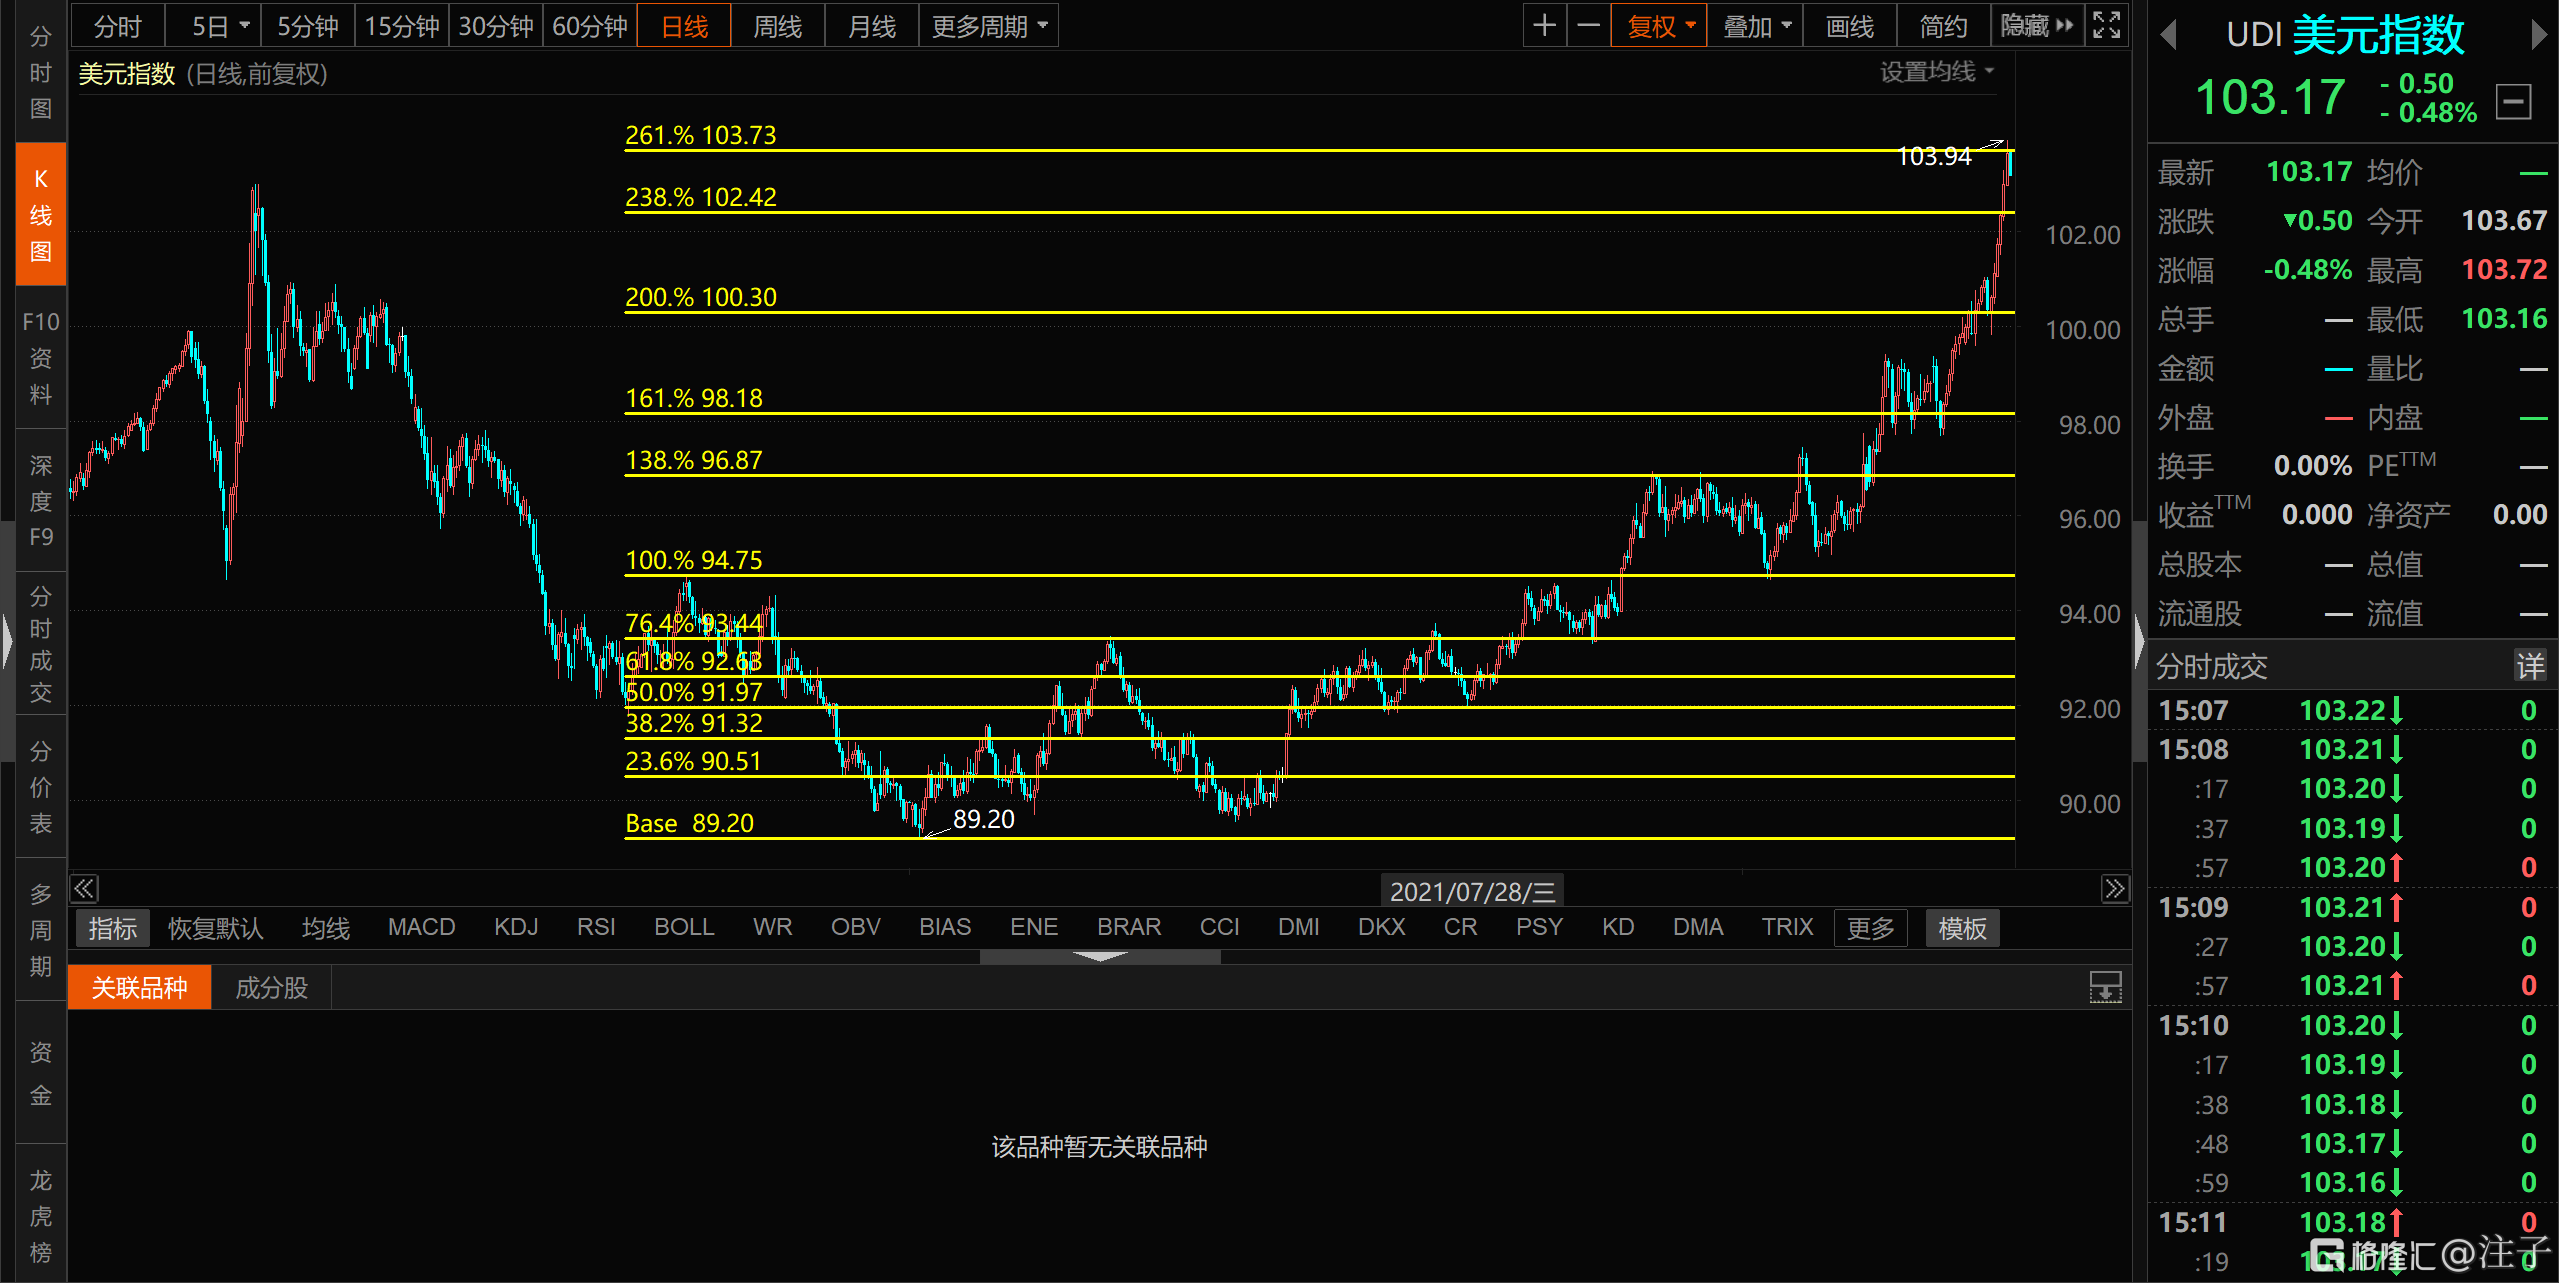Image resolution: width=2559 pixels, height=1283 pixels.
Task: Toggle 均线 moving average indicator
Action: (326, 928)
